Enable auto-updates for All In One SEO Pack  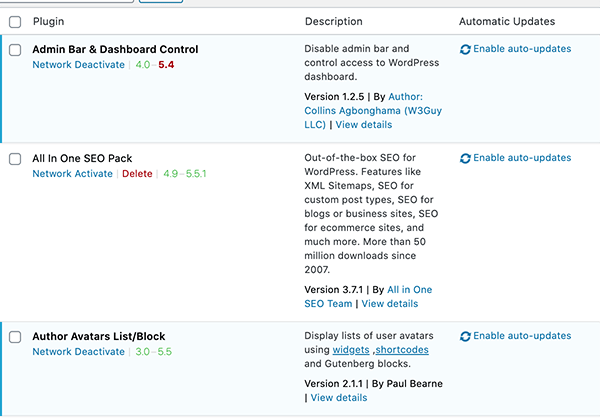522,158
